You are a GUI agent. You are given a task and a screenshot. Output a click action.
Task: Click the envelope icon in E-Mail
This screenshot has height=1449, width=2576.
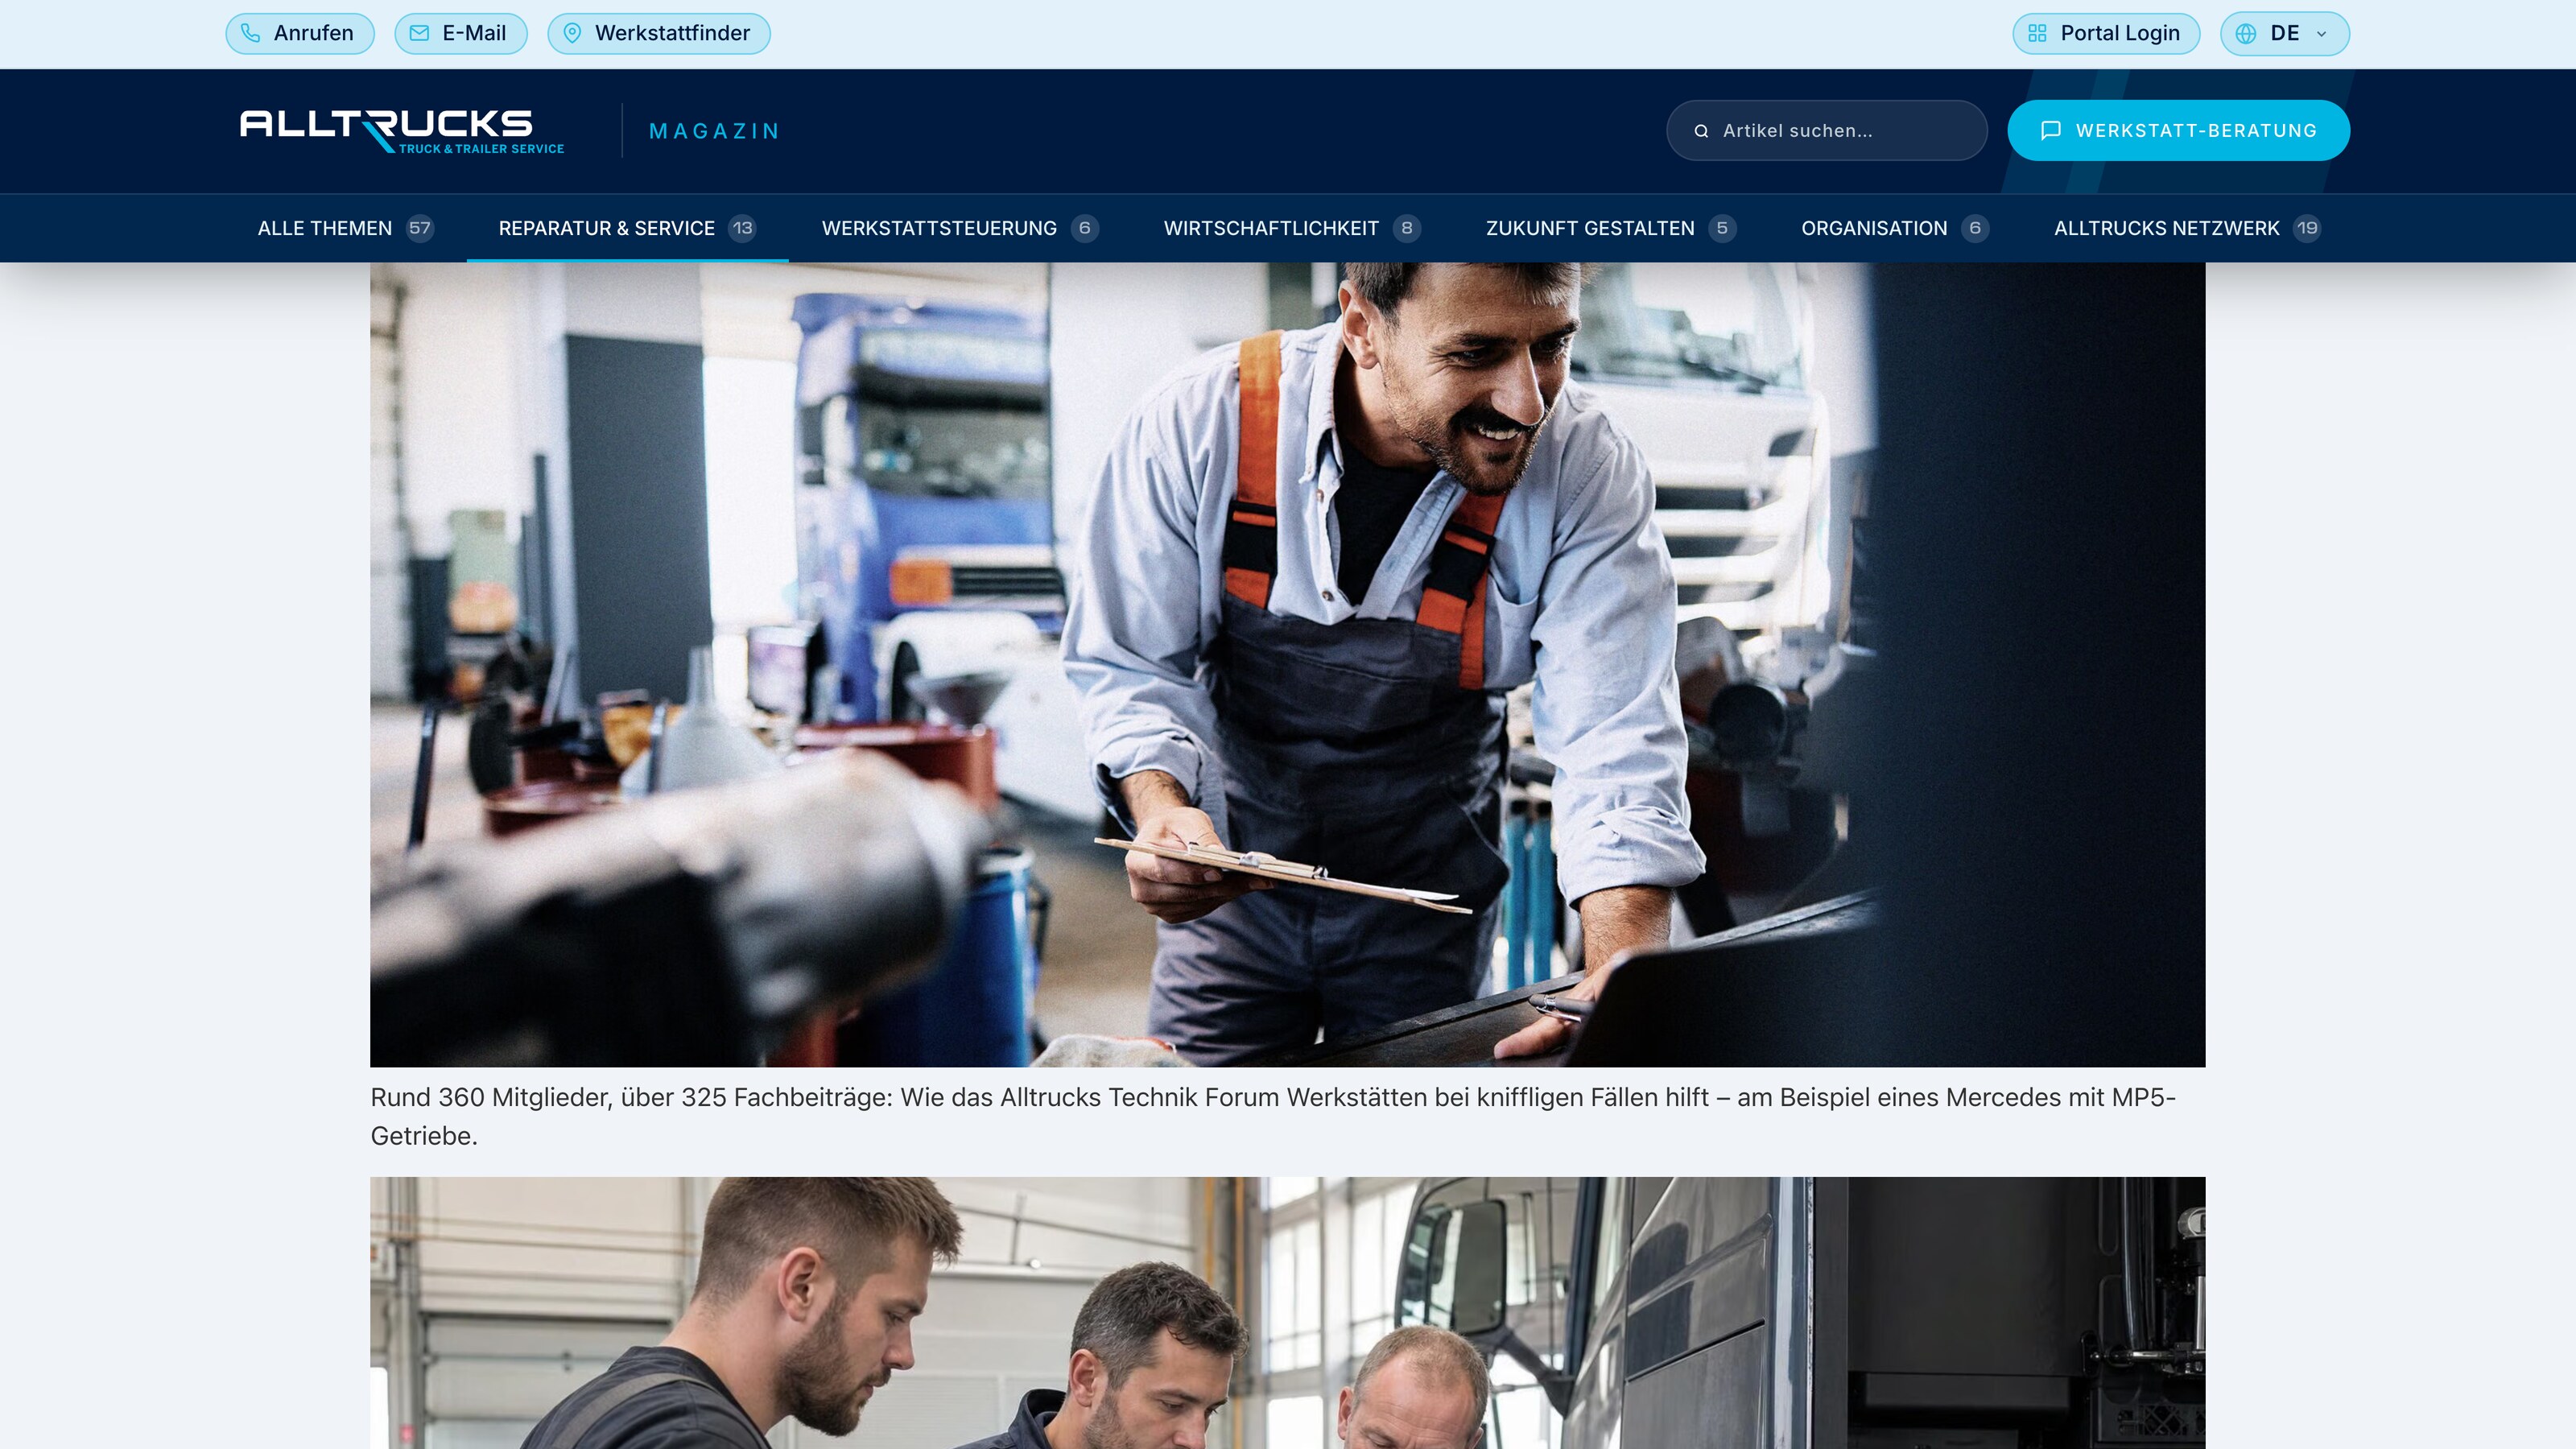tap(419, 33)
